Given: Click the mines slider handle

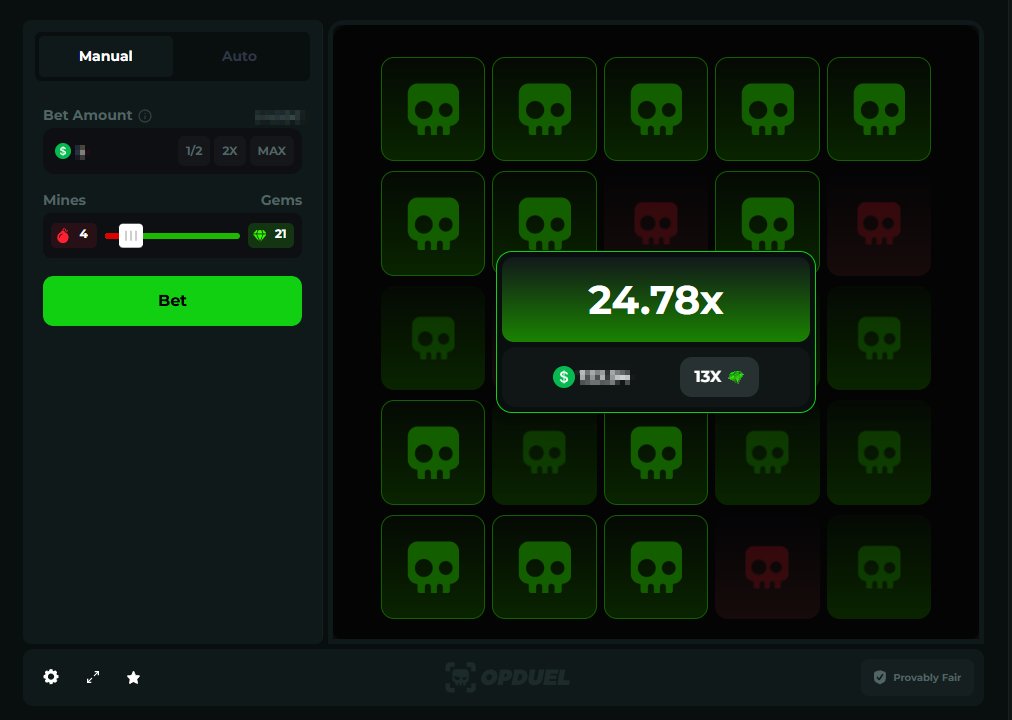Looking at the screenshot, I should pos(131,236).
